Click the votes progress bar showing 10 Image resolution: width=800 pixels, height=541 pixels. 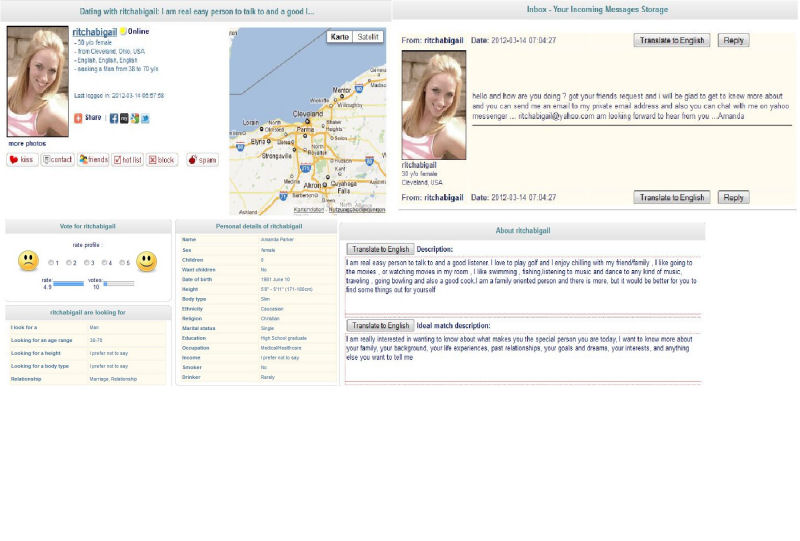tap(119, 283)
